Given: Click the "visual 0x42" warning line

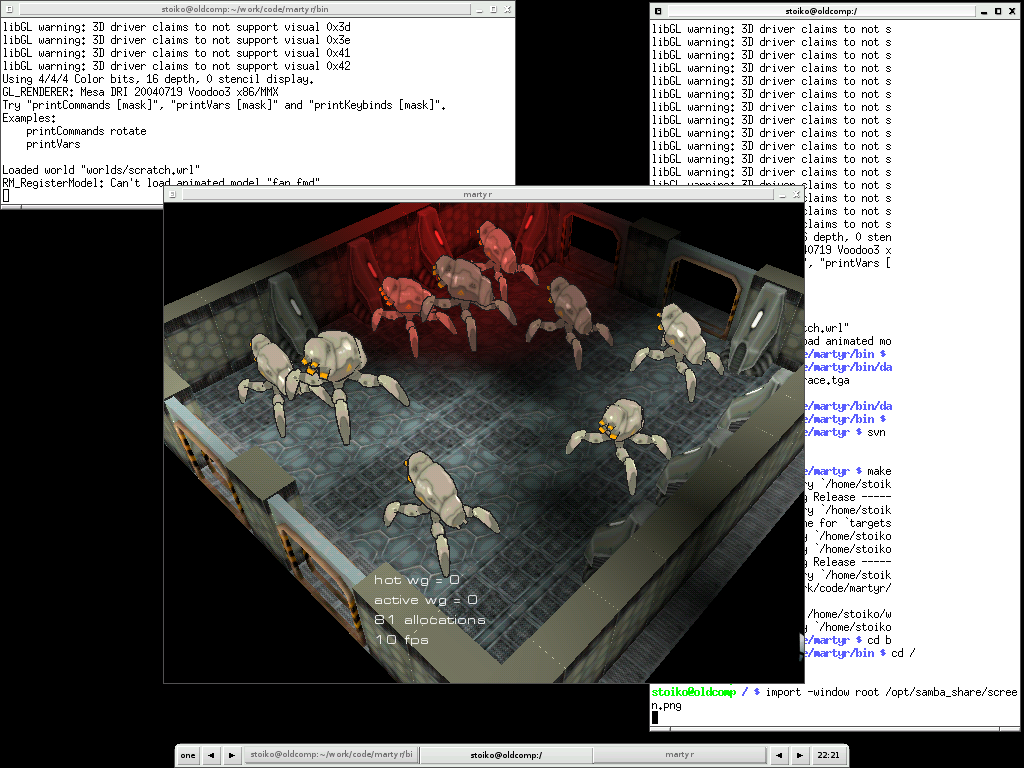Looking at the screenshot, I should 176,66.
